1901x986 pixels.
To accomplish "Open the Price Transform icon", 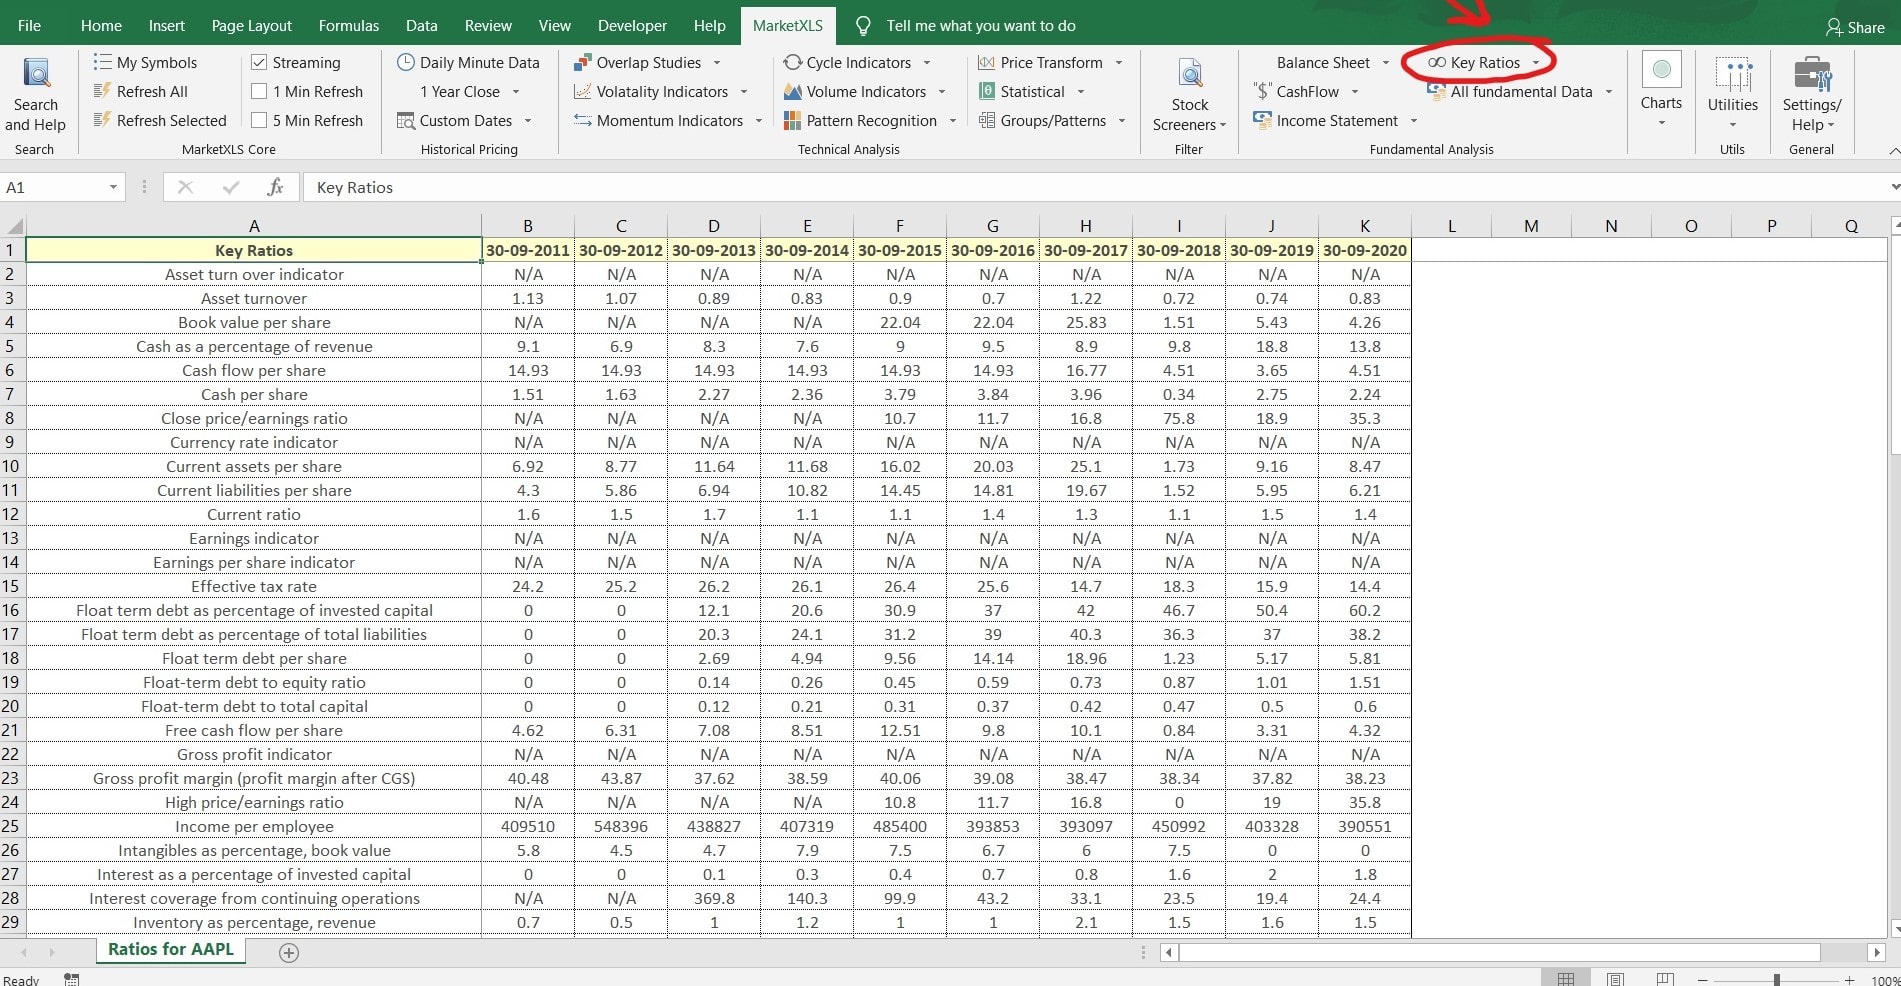I will point(986,62).
